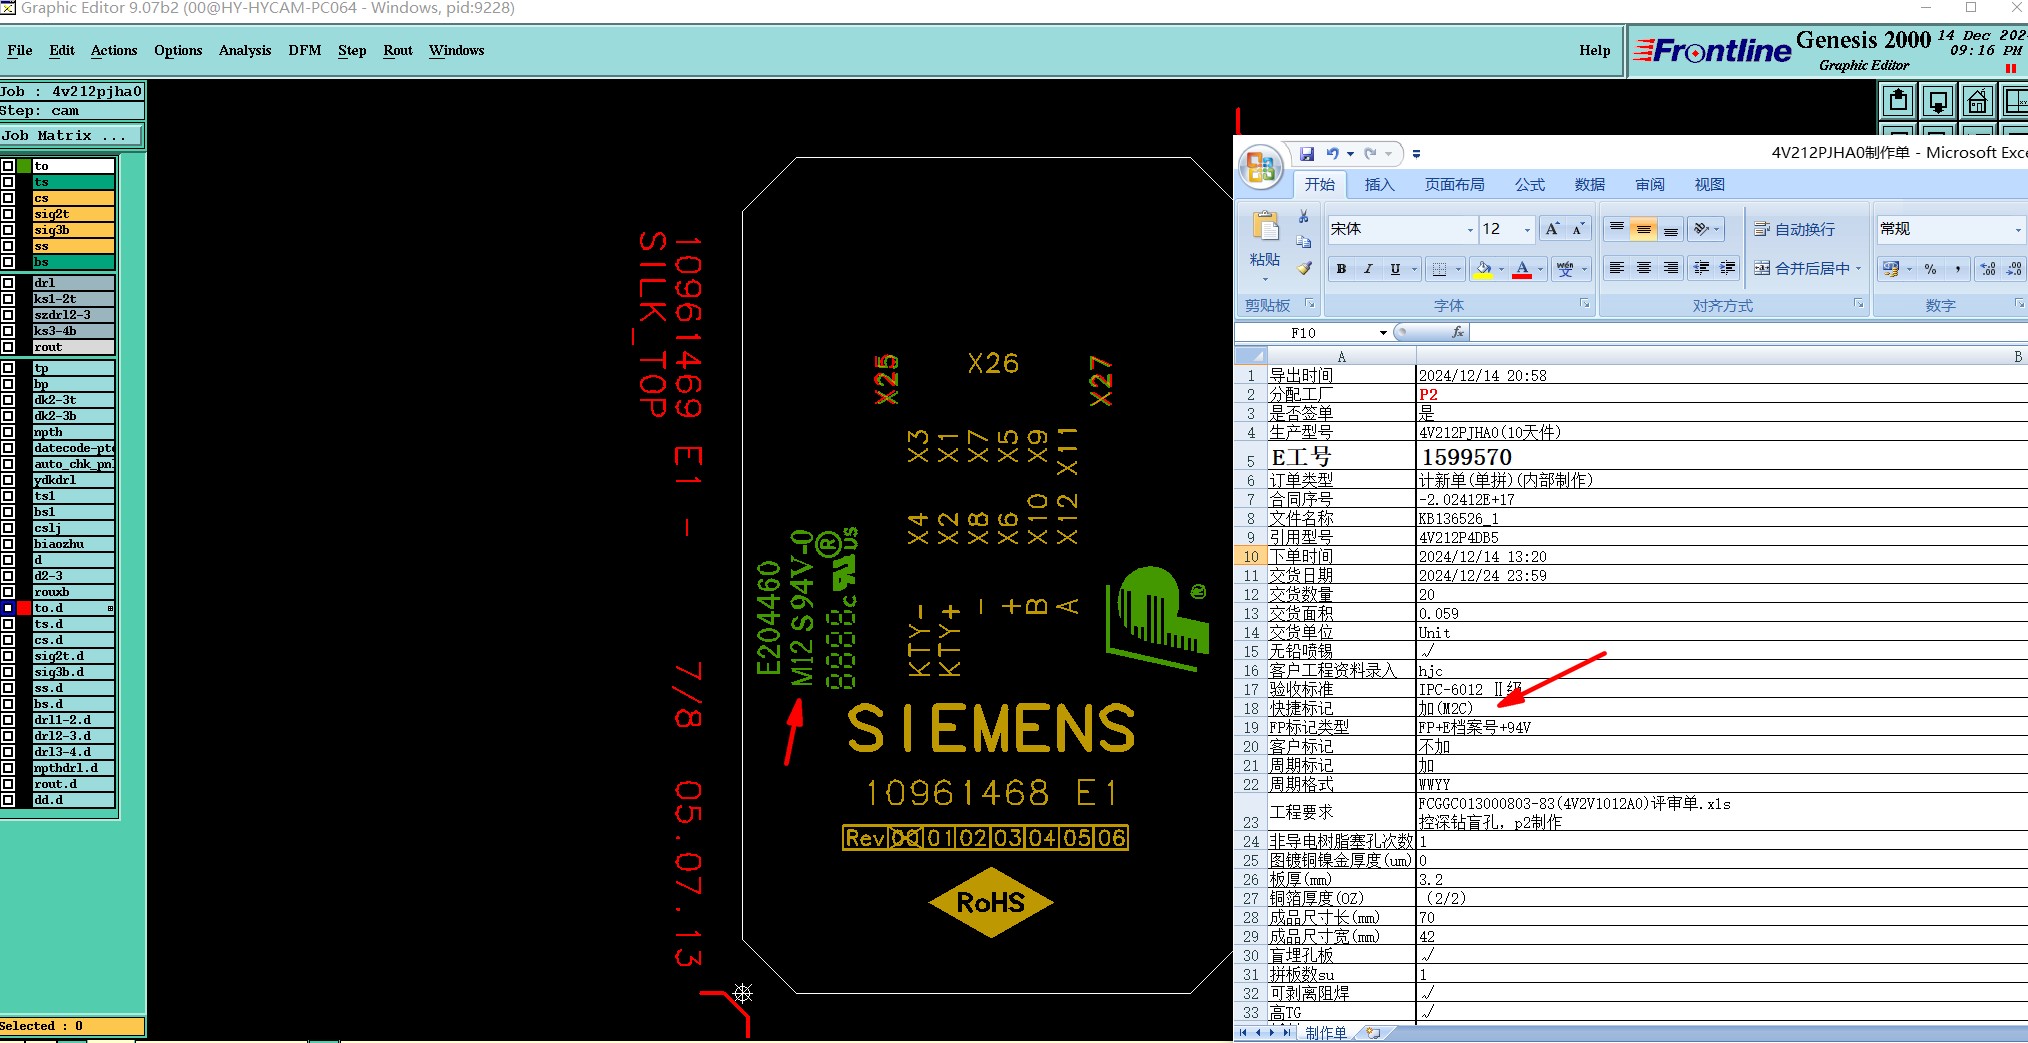
Task: Click the upward arrow box icon in Genesis
Action: 1898,101
